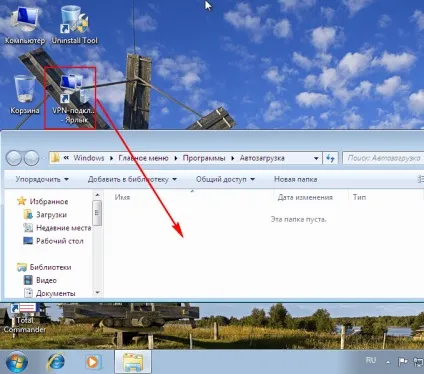The width and height of the screenshot is (424, 374).
Task: Select the Корзина recycle bin icon
Action: point(25,95)
